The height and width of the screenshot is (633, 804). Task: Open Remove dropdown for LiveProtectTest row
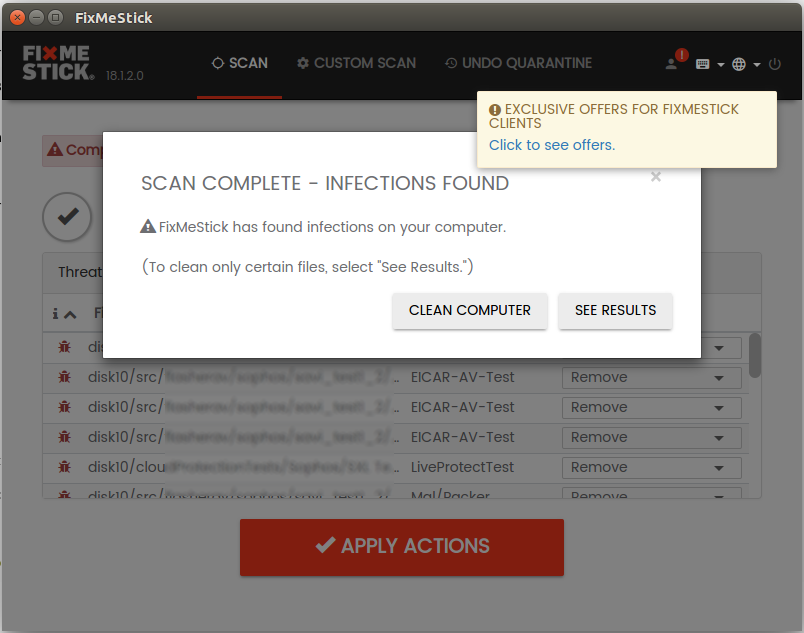(652, 467)
